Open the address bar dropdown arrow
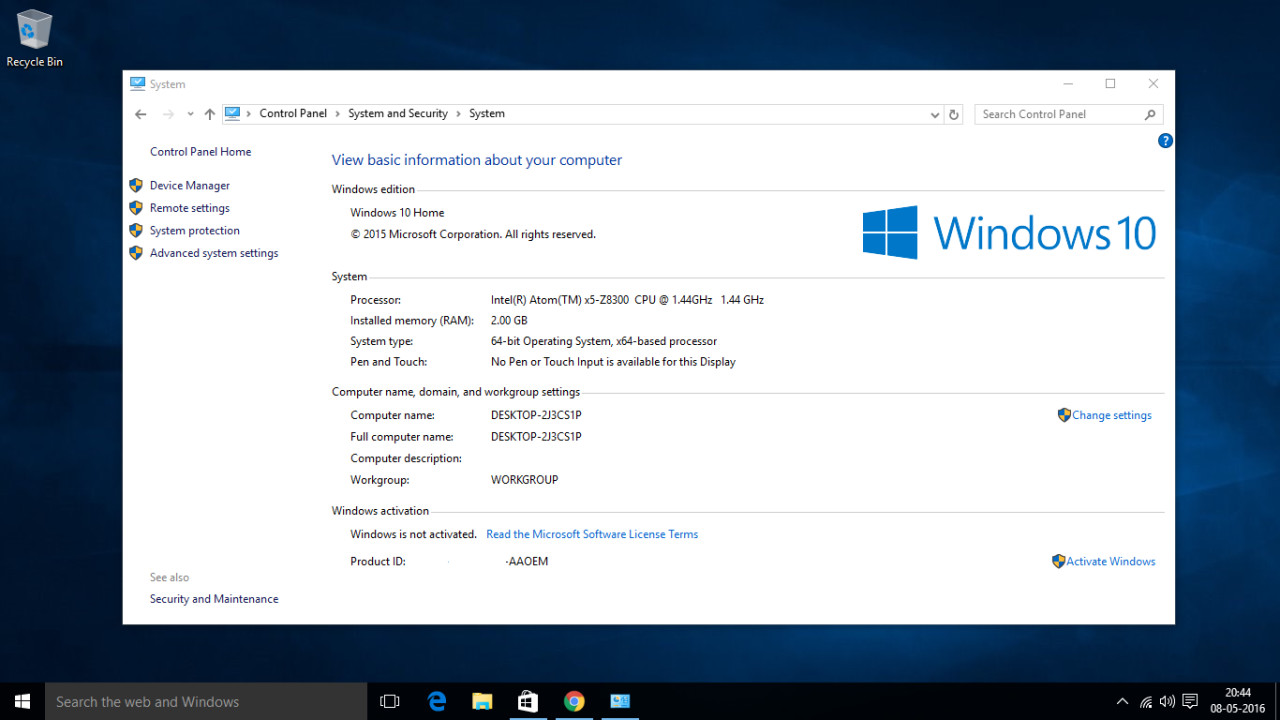The image size is (1280, 720). coord(934,114)
